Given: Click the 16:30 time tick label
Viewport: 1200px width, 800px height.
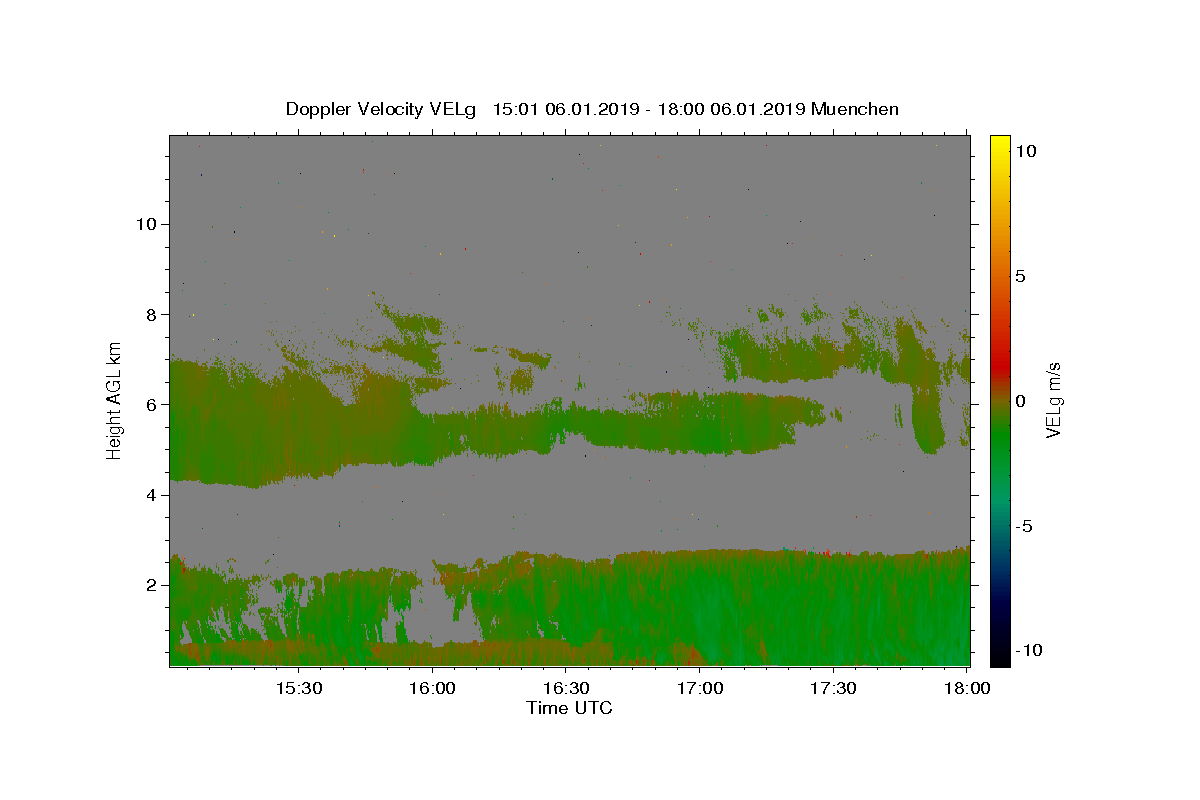Looking at the screenshot, I should (x=566, y=688).
